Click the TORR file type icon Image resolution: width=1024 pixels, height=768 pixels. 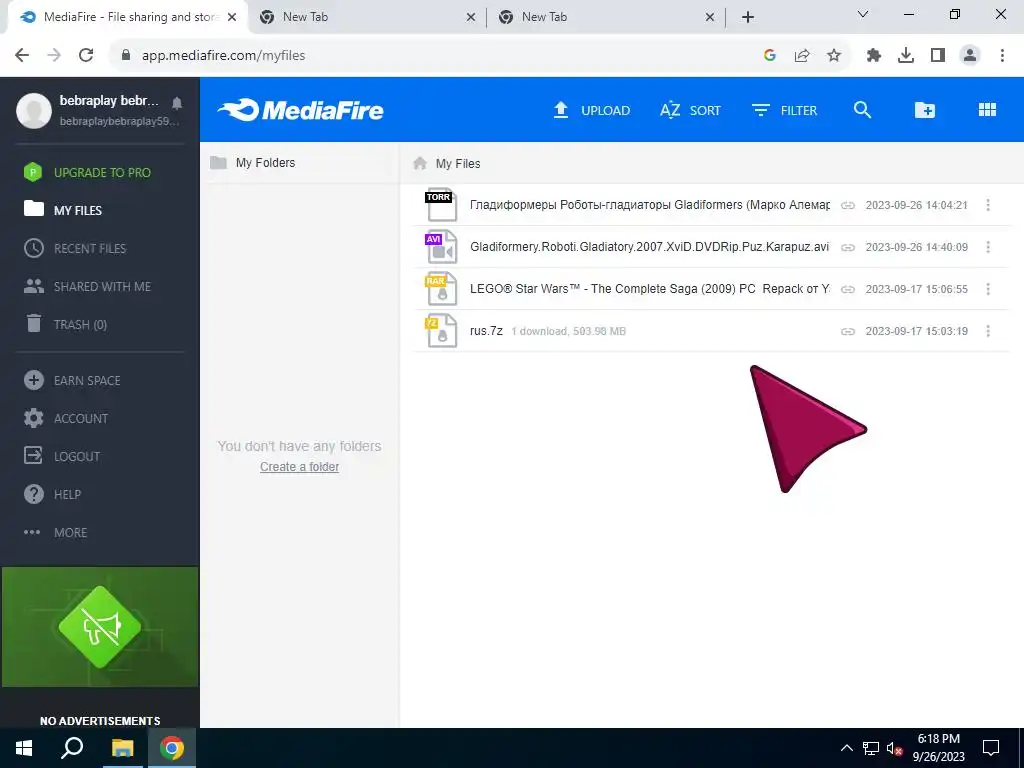point(441,205)
